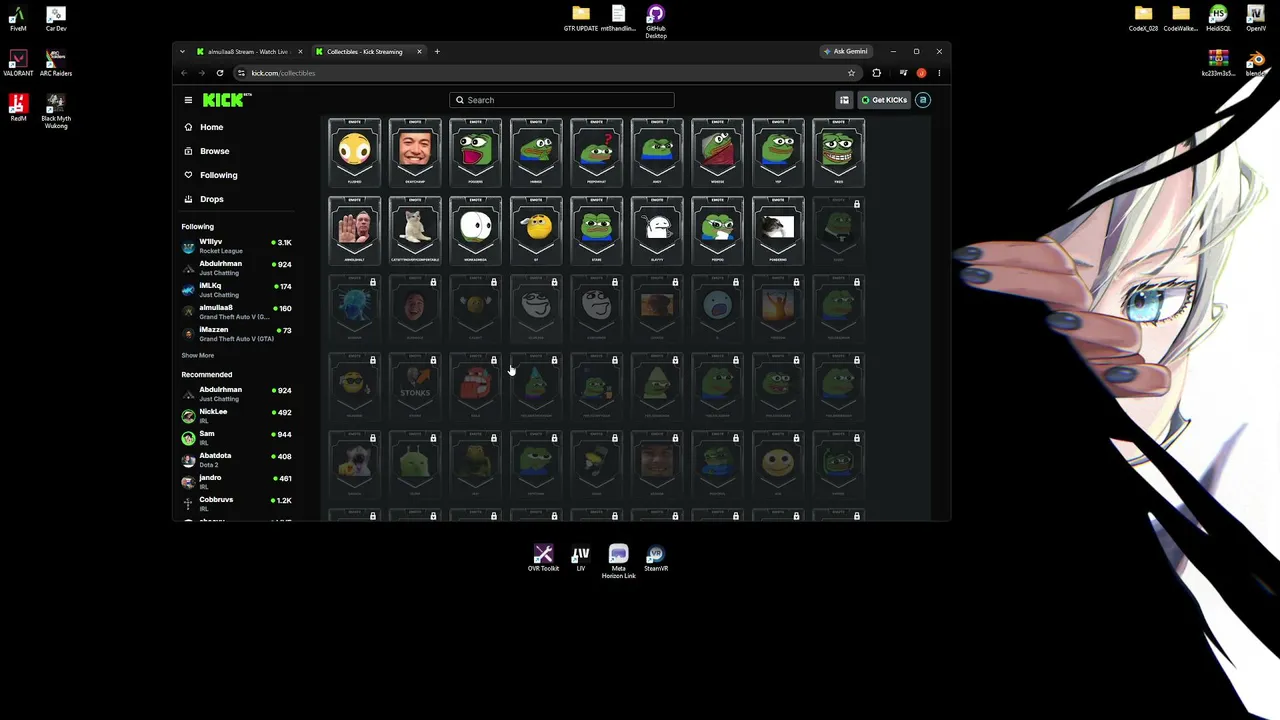
Task: Open jandro's recommended channel
Action: click(x=237, y=482)
